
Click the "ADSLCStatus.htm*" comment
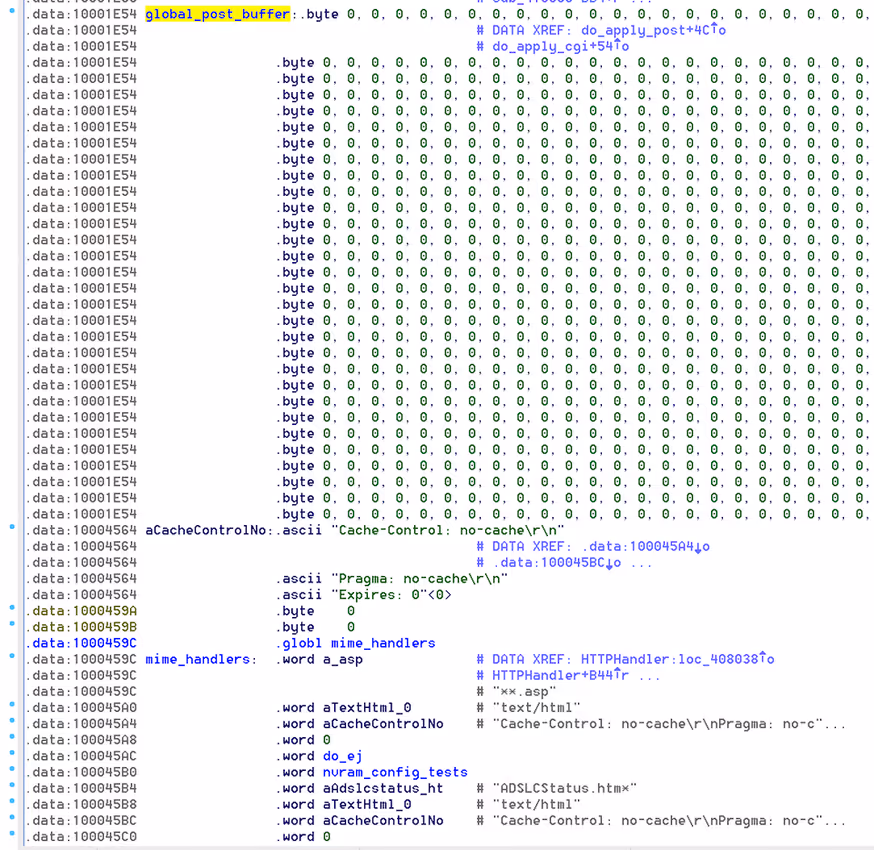pyautogui.click(x=564, y=789)
